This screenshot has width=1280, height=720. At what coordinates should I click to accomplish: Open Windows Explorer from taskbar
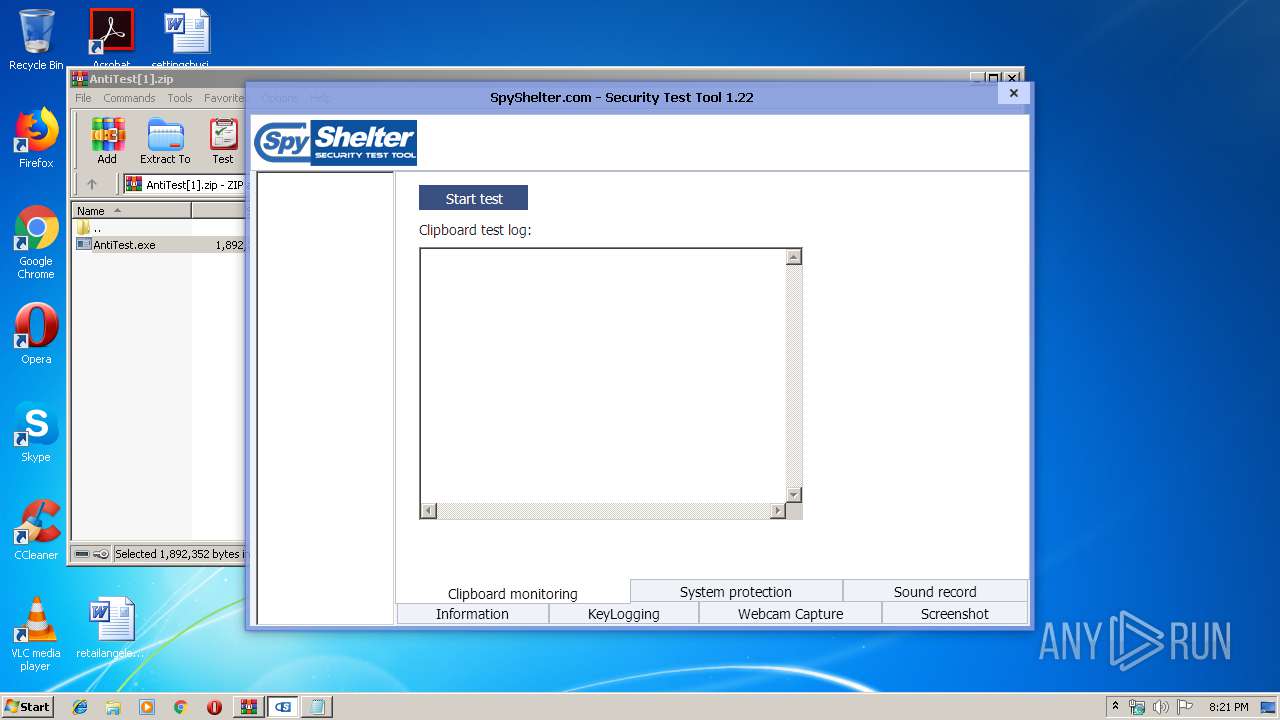pos(113,707)
